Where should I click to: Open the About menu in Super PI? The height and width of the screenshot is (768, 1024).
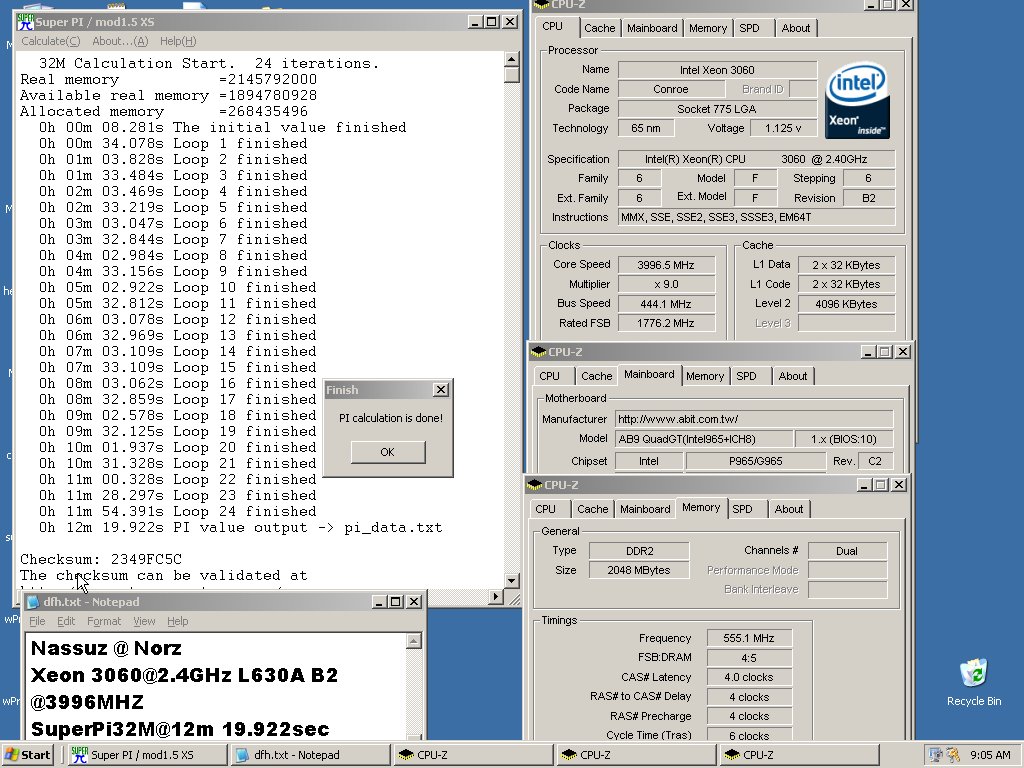click(120, 41)
